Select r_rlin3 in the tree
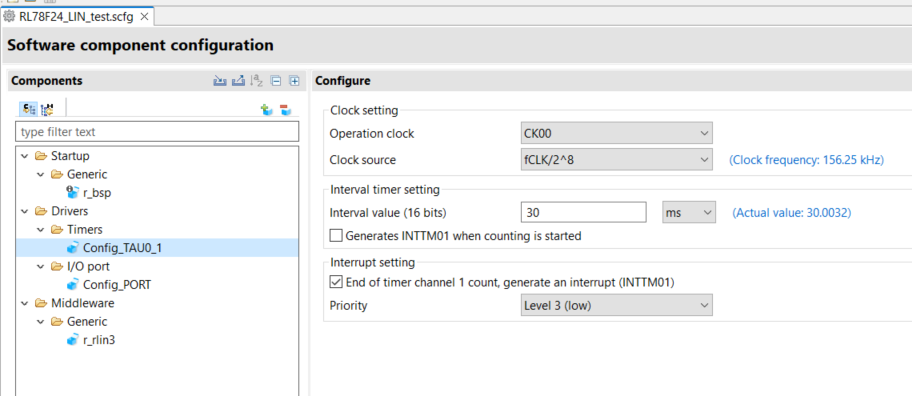 point(99,340)
